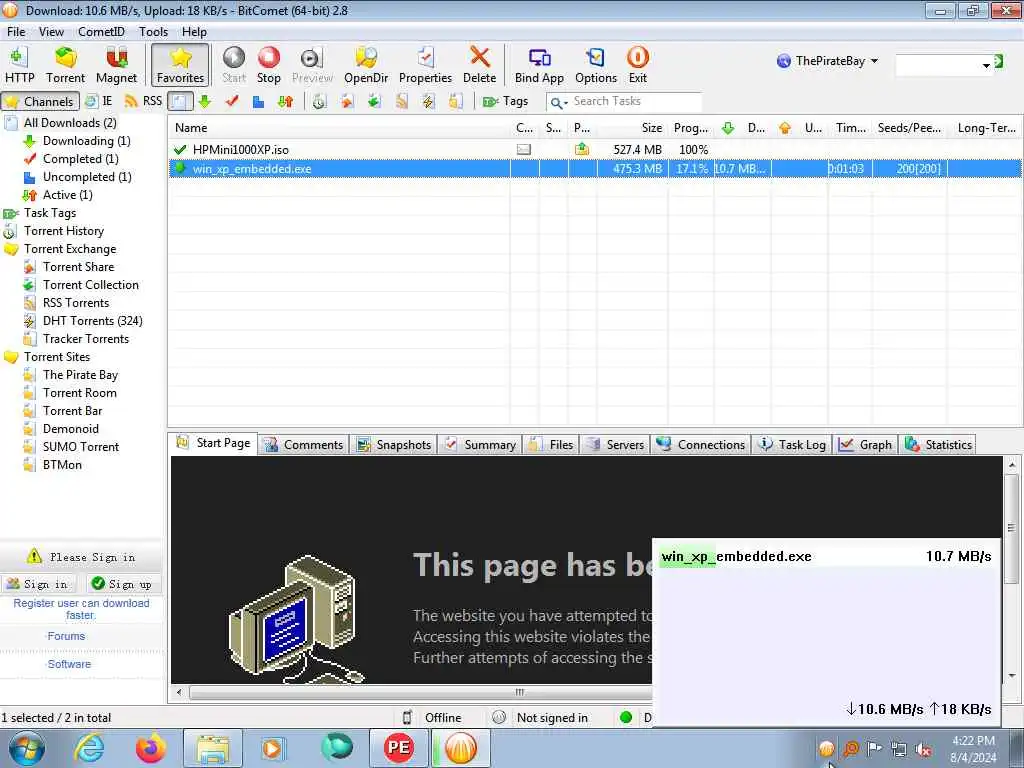Open the File menu
Viewport: 1024px width, 768px height.
pos(16,31)
